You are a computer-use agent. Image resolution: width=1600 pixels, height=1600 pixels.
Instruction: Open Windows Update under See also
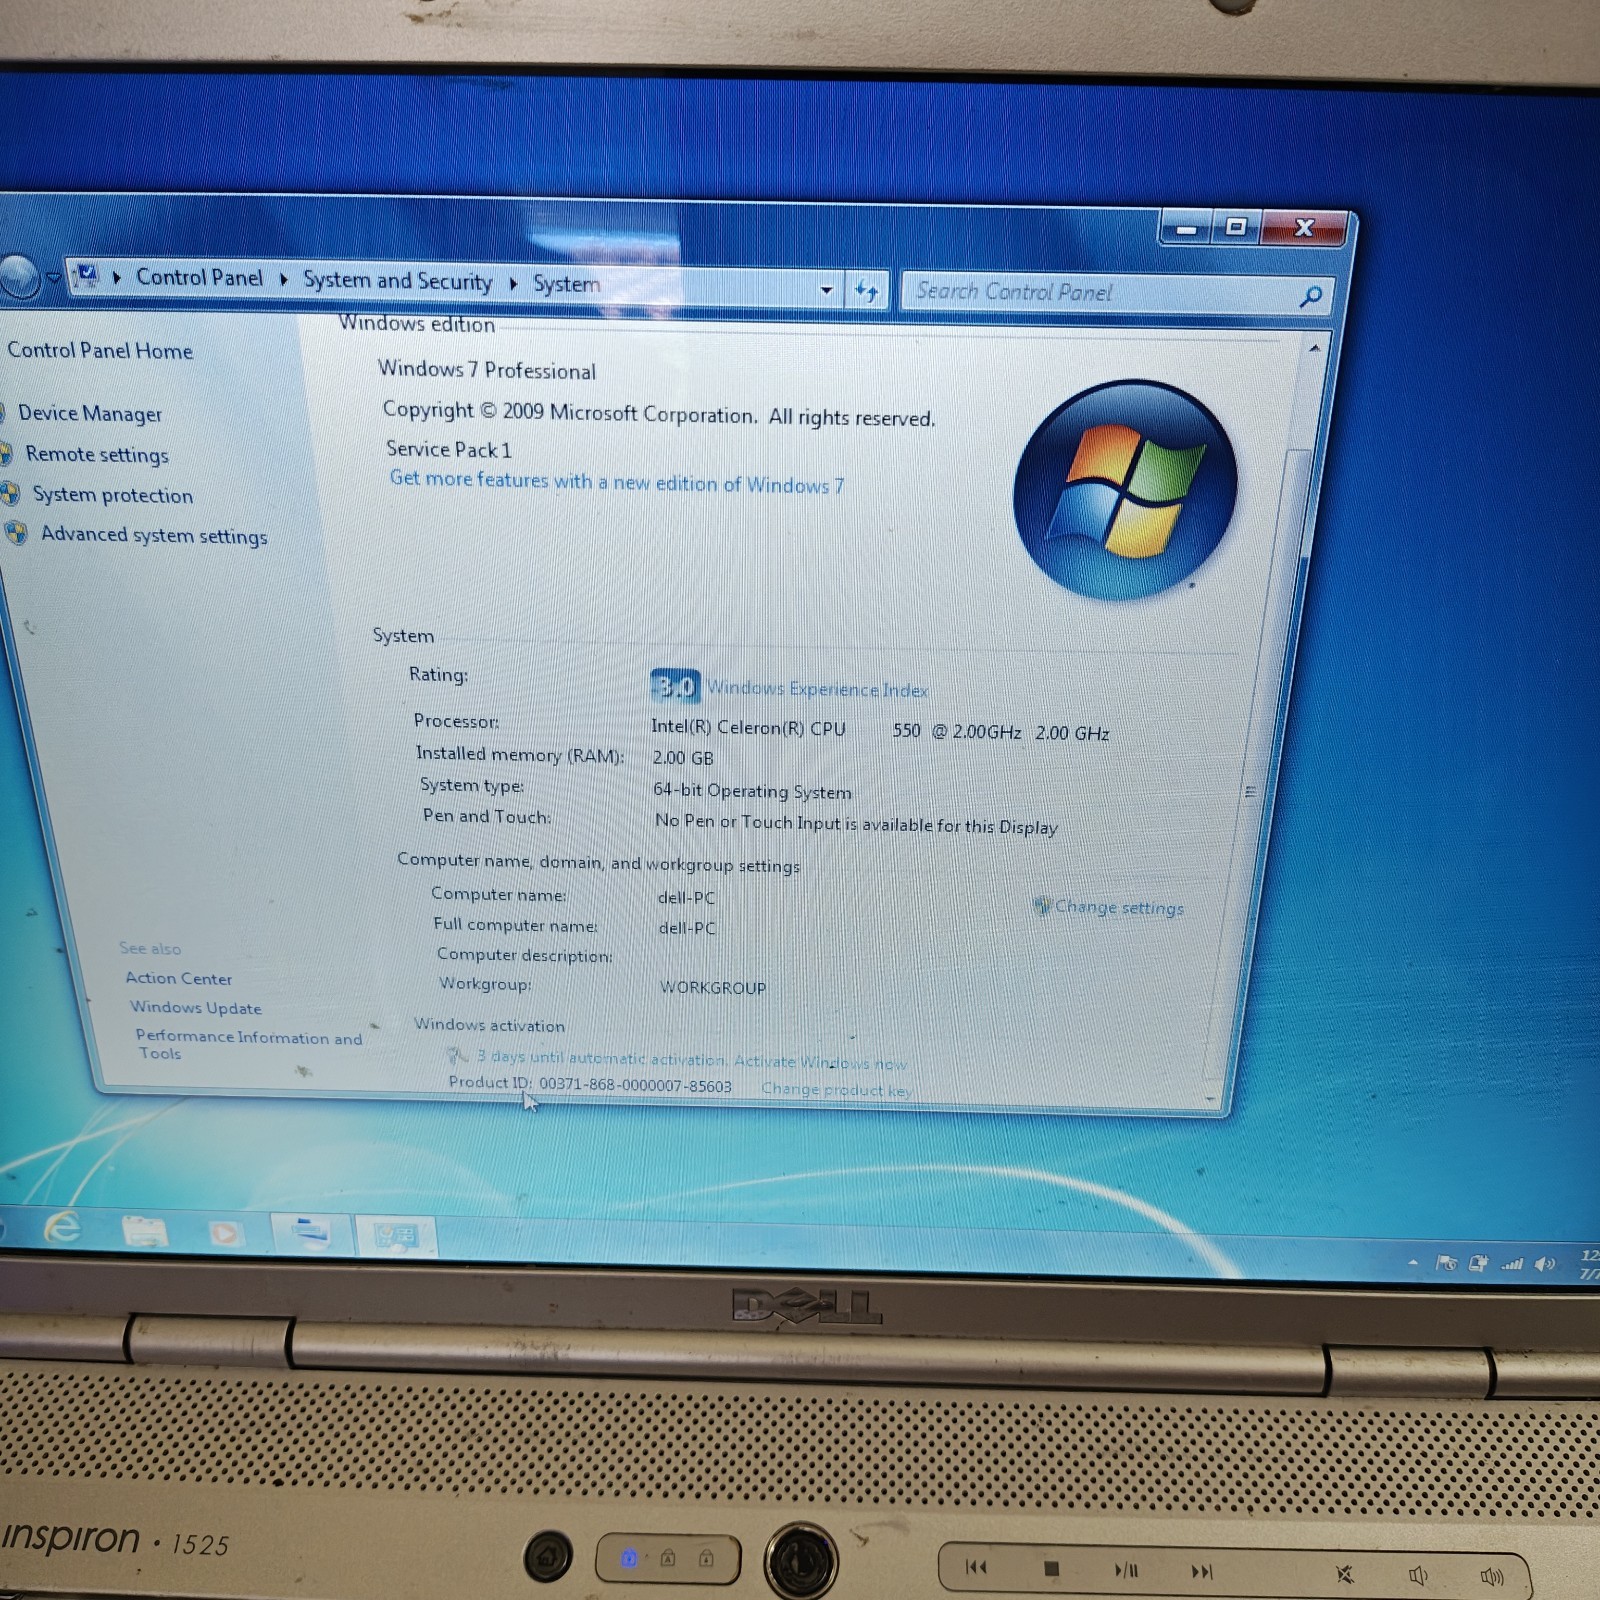pyautogui.click(x=196, y=1007)
